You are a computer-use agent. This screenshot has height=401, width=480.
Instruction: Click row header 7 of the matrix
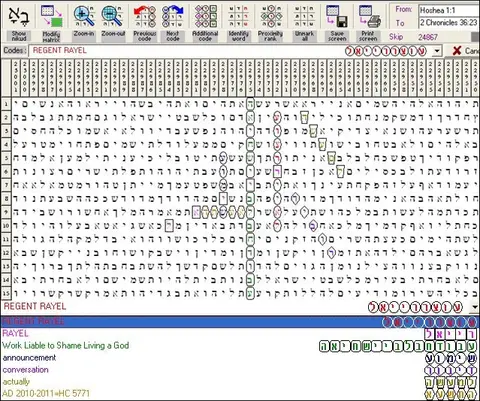click(6, 185)
